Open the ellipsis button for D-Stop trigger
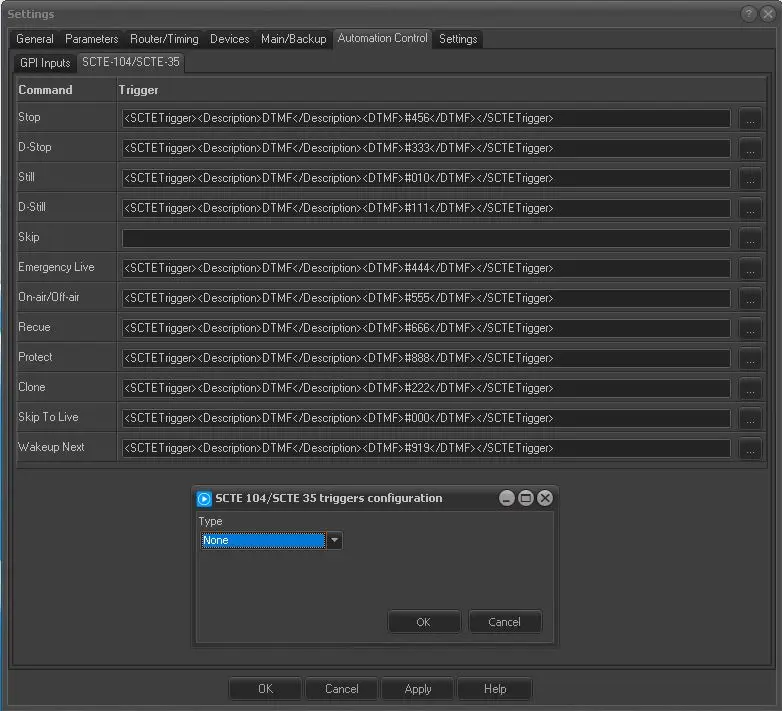Viewport: 782px width, 711px height. (x=750, y=148)
